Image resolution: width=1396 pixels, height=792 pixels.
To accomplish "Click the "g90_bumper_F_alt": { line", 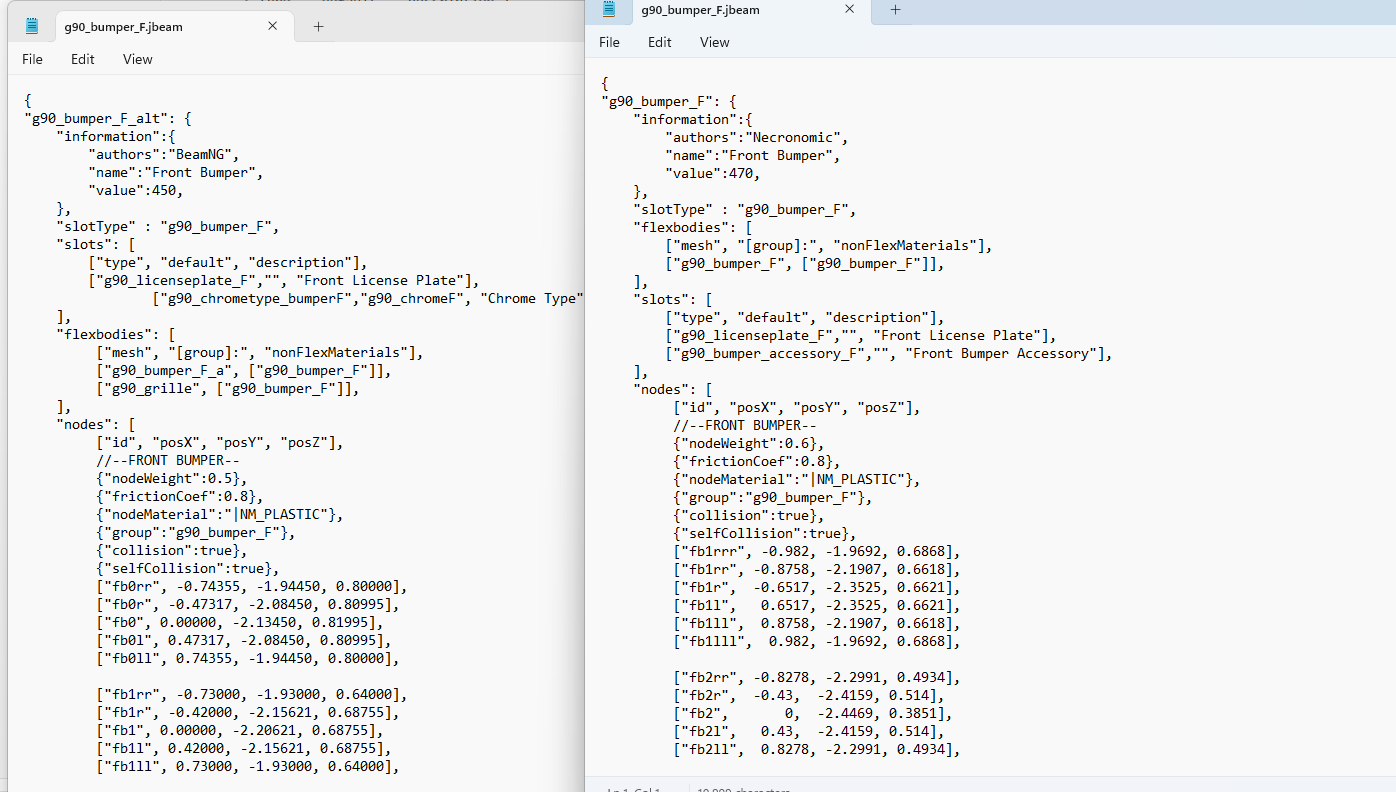I will click(108, 118).
